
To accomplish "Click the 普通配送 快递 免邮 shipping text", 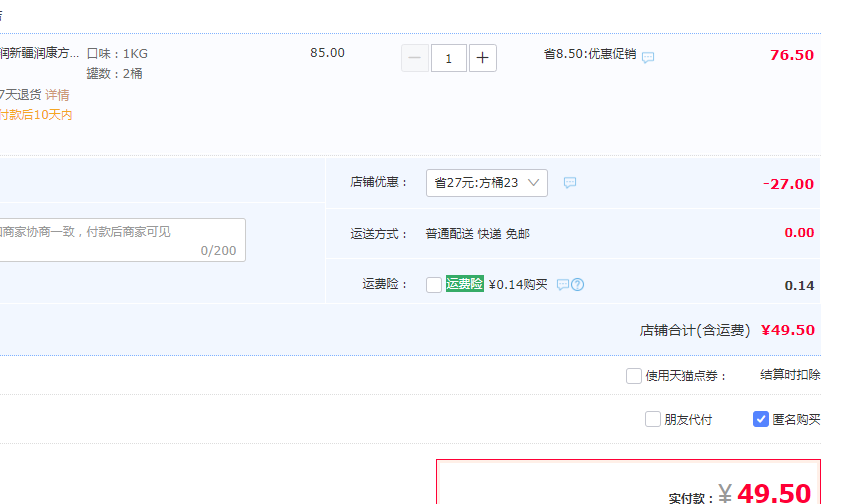I will (477, 234).
